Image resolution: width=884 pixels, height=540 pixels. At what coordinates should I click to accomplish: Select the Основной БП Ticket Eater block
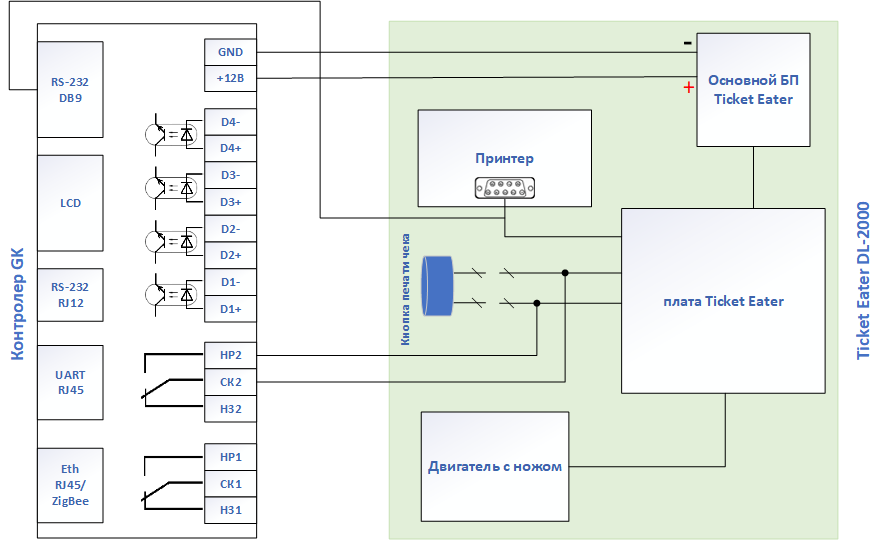753,90
